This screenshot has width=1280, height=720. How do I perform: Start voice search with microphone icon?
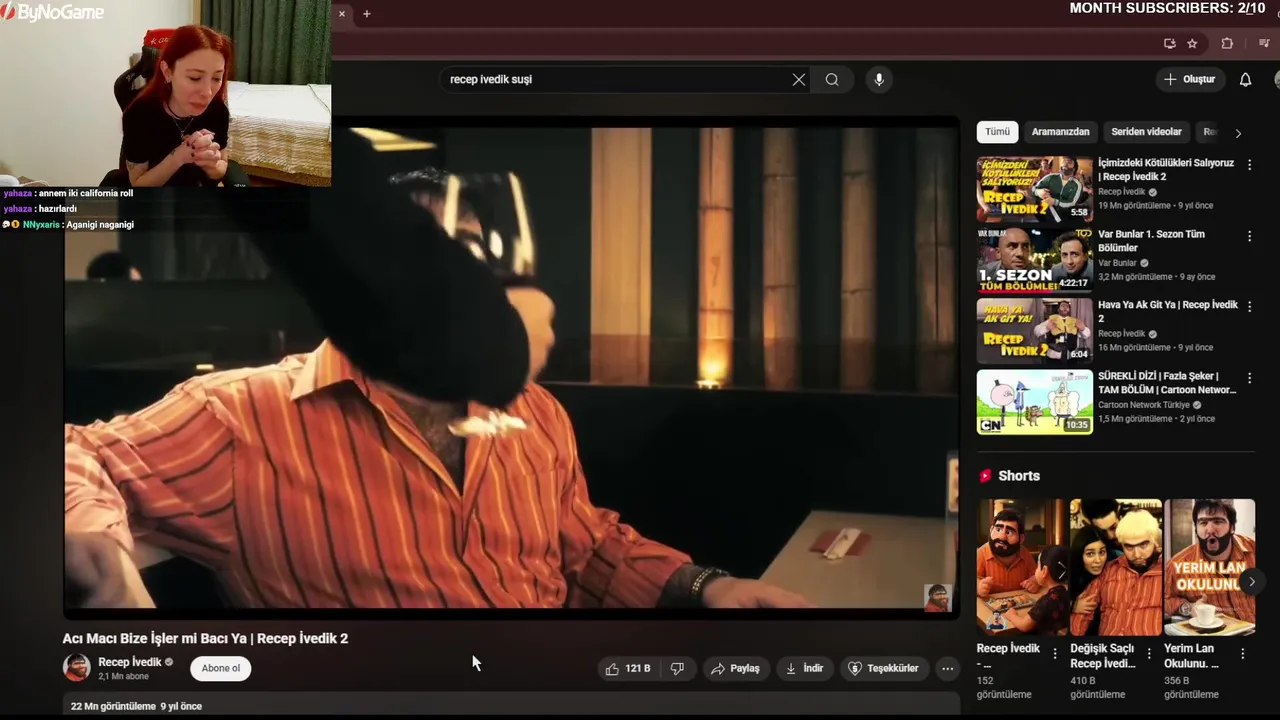879,79
